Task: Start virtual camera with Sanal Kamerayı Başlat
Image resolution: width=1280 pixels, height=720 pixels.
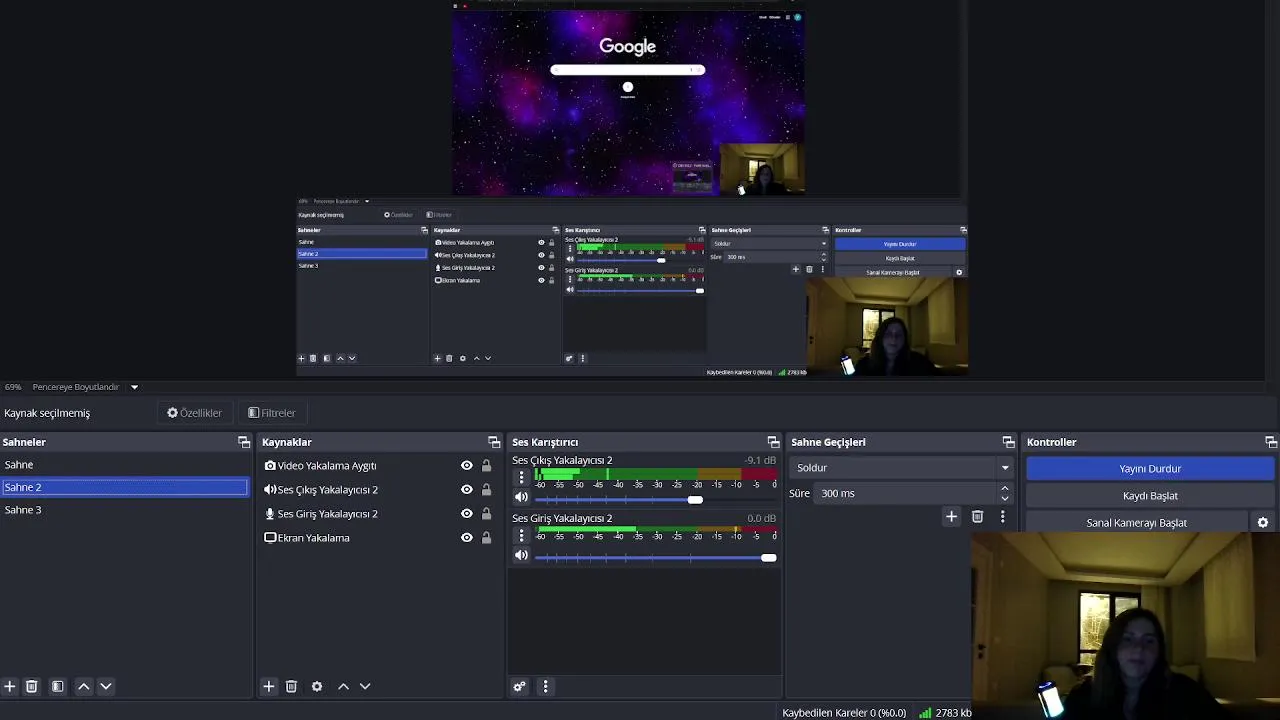Action: pyautogui.click(x=1137, y=523)
